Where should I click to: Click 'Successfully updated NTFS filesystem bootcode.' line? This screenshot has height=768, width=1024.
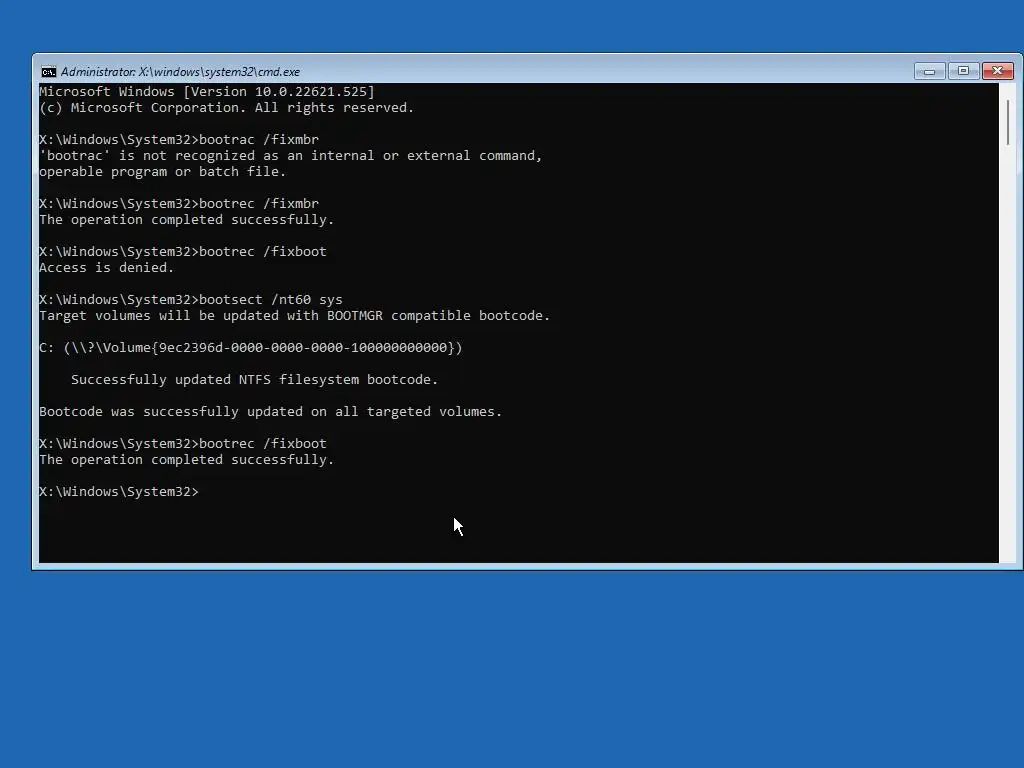tap(255, 379)
